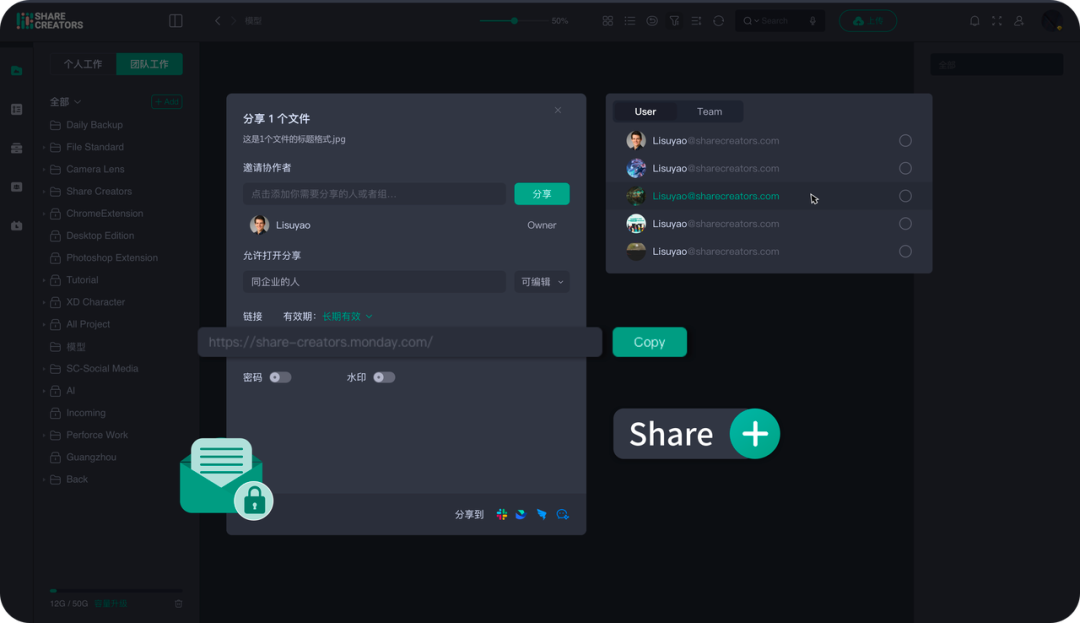1080x623 pixels.
Task: Select the Team tab
Action: pos(709,112)
